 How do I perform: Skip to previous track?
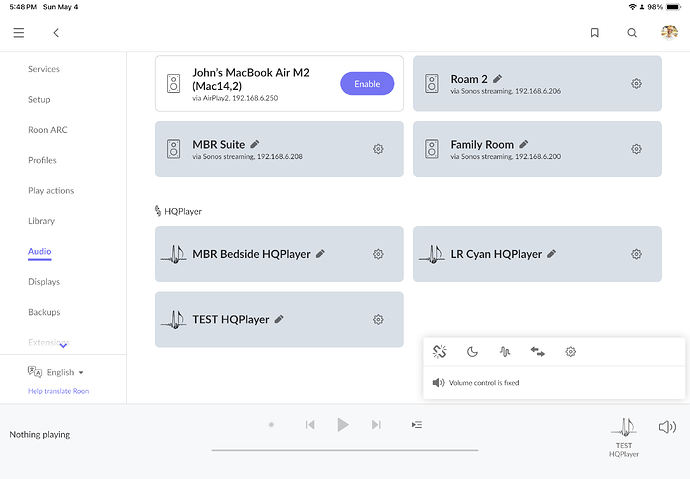click(310, 425)
